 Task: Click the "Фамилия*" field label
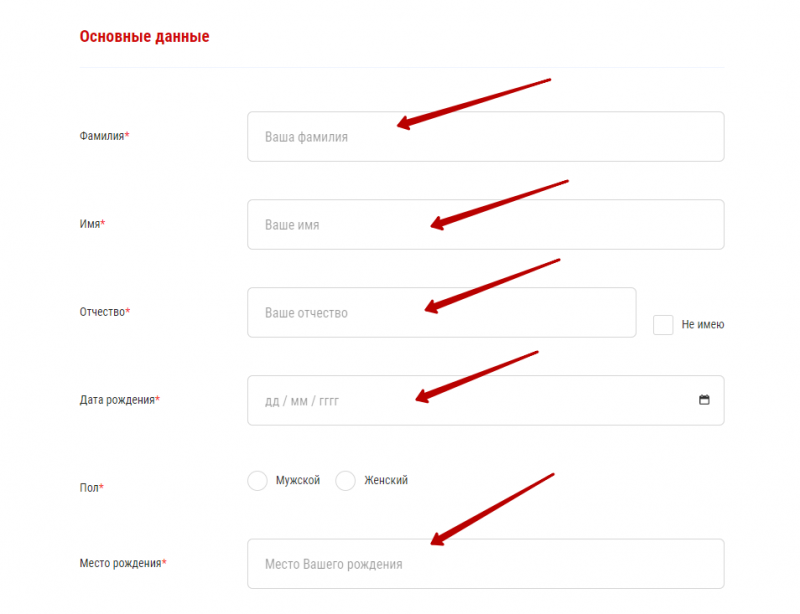click(104, 136)
